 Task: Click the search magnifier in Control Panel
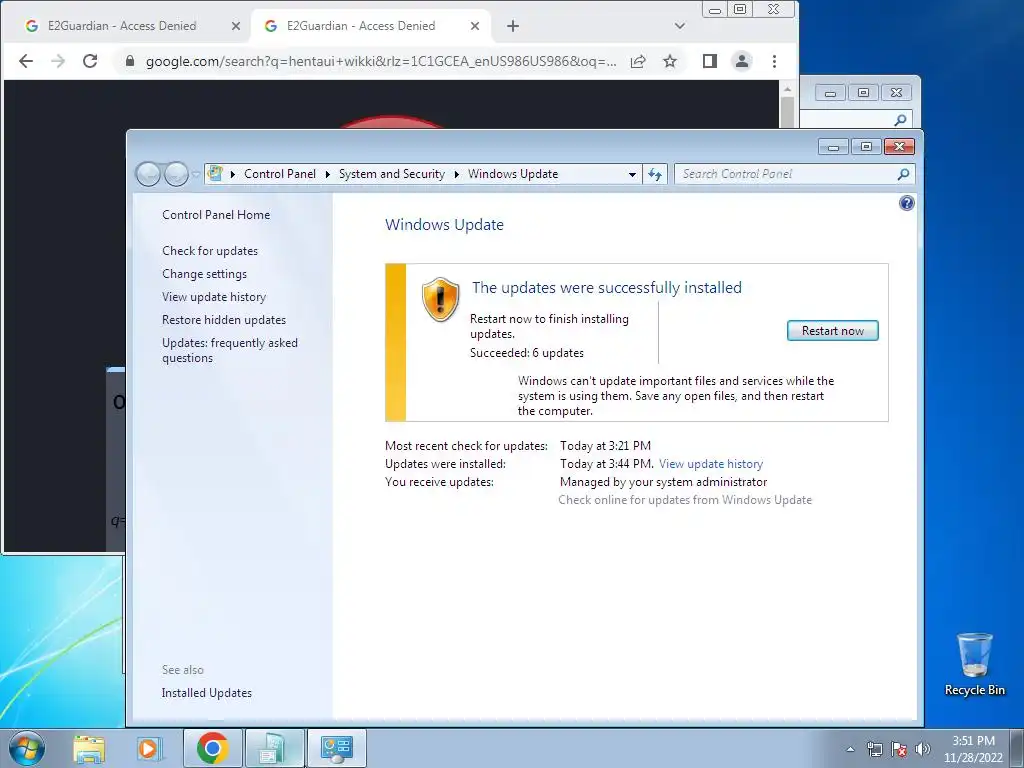[x=903, y=174]
